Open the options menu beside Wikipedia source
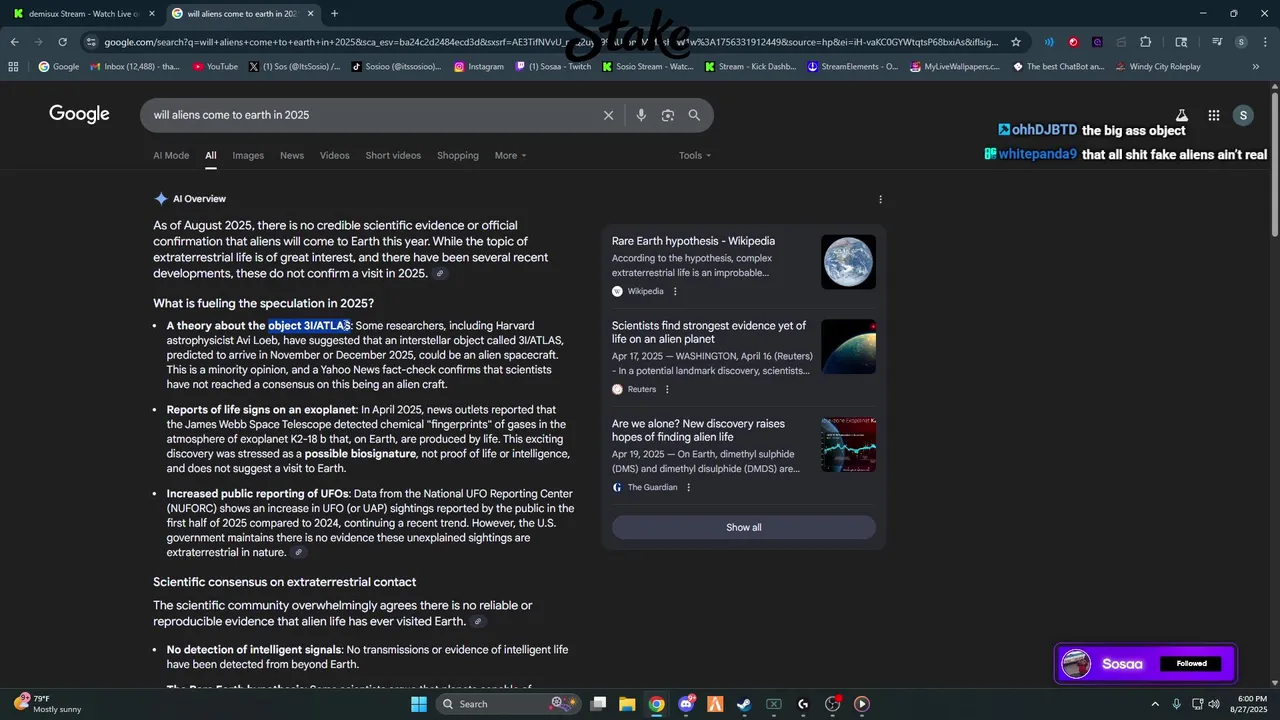1280x720 pixels. [x=675, y=292]
